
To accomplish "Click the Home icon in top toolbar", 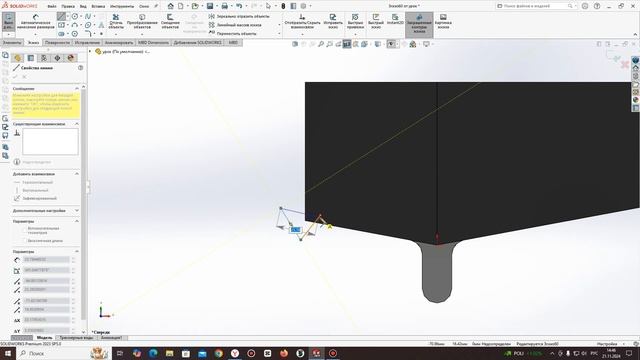I will coord(171,6).
